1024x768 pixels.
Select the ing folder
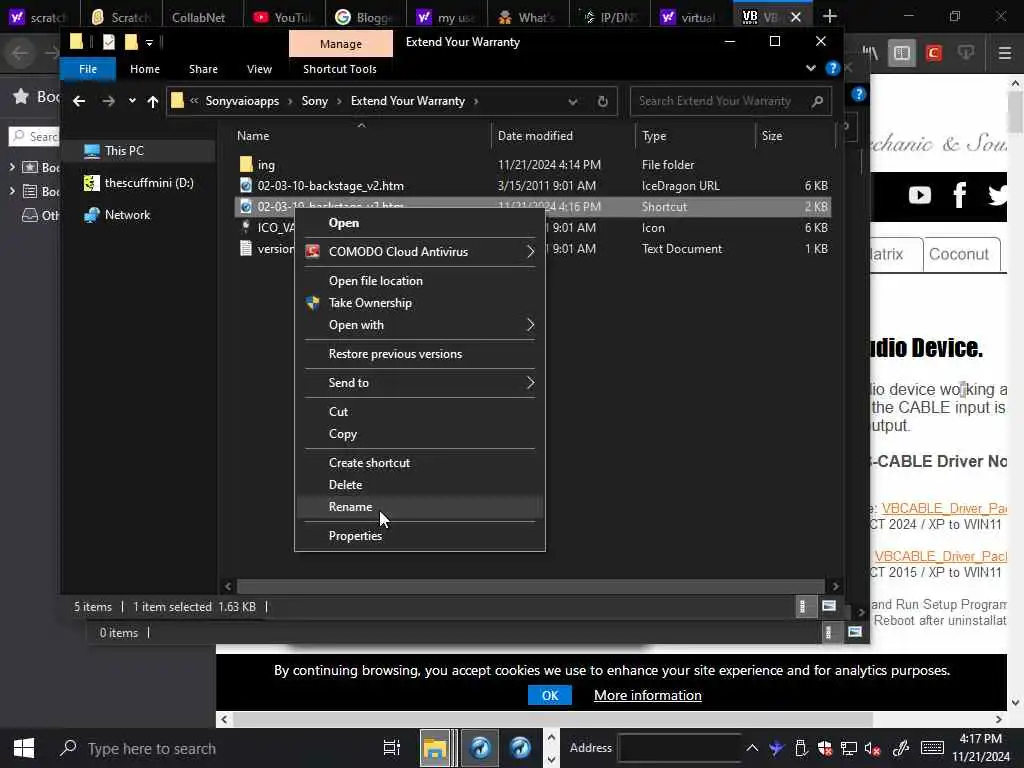tap(266, 165)
